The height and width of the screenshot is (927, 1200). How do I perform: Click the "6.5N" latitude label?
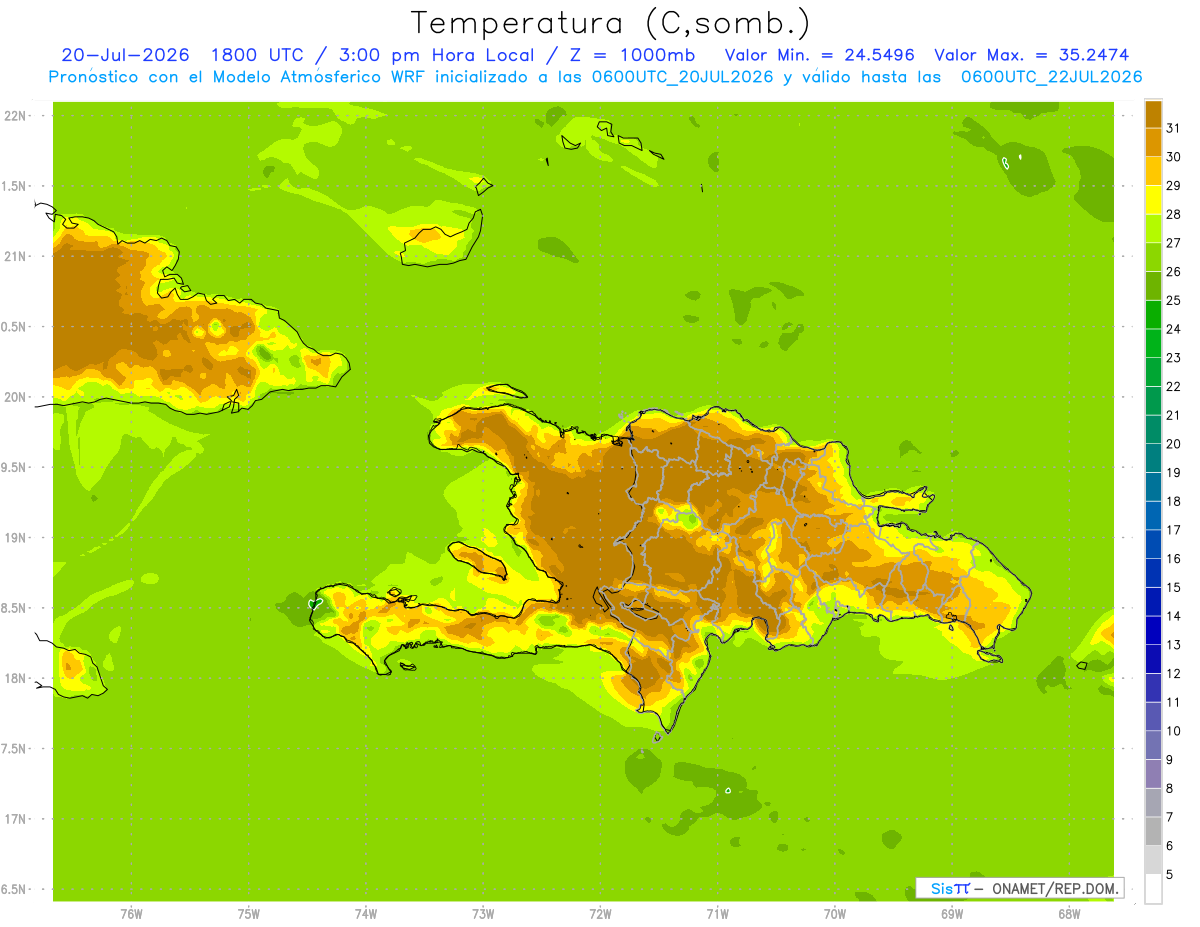click(15, 890)
